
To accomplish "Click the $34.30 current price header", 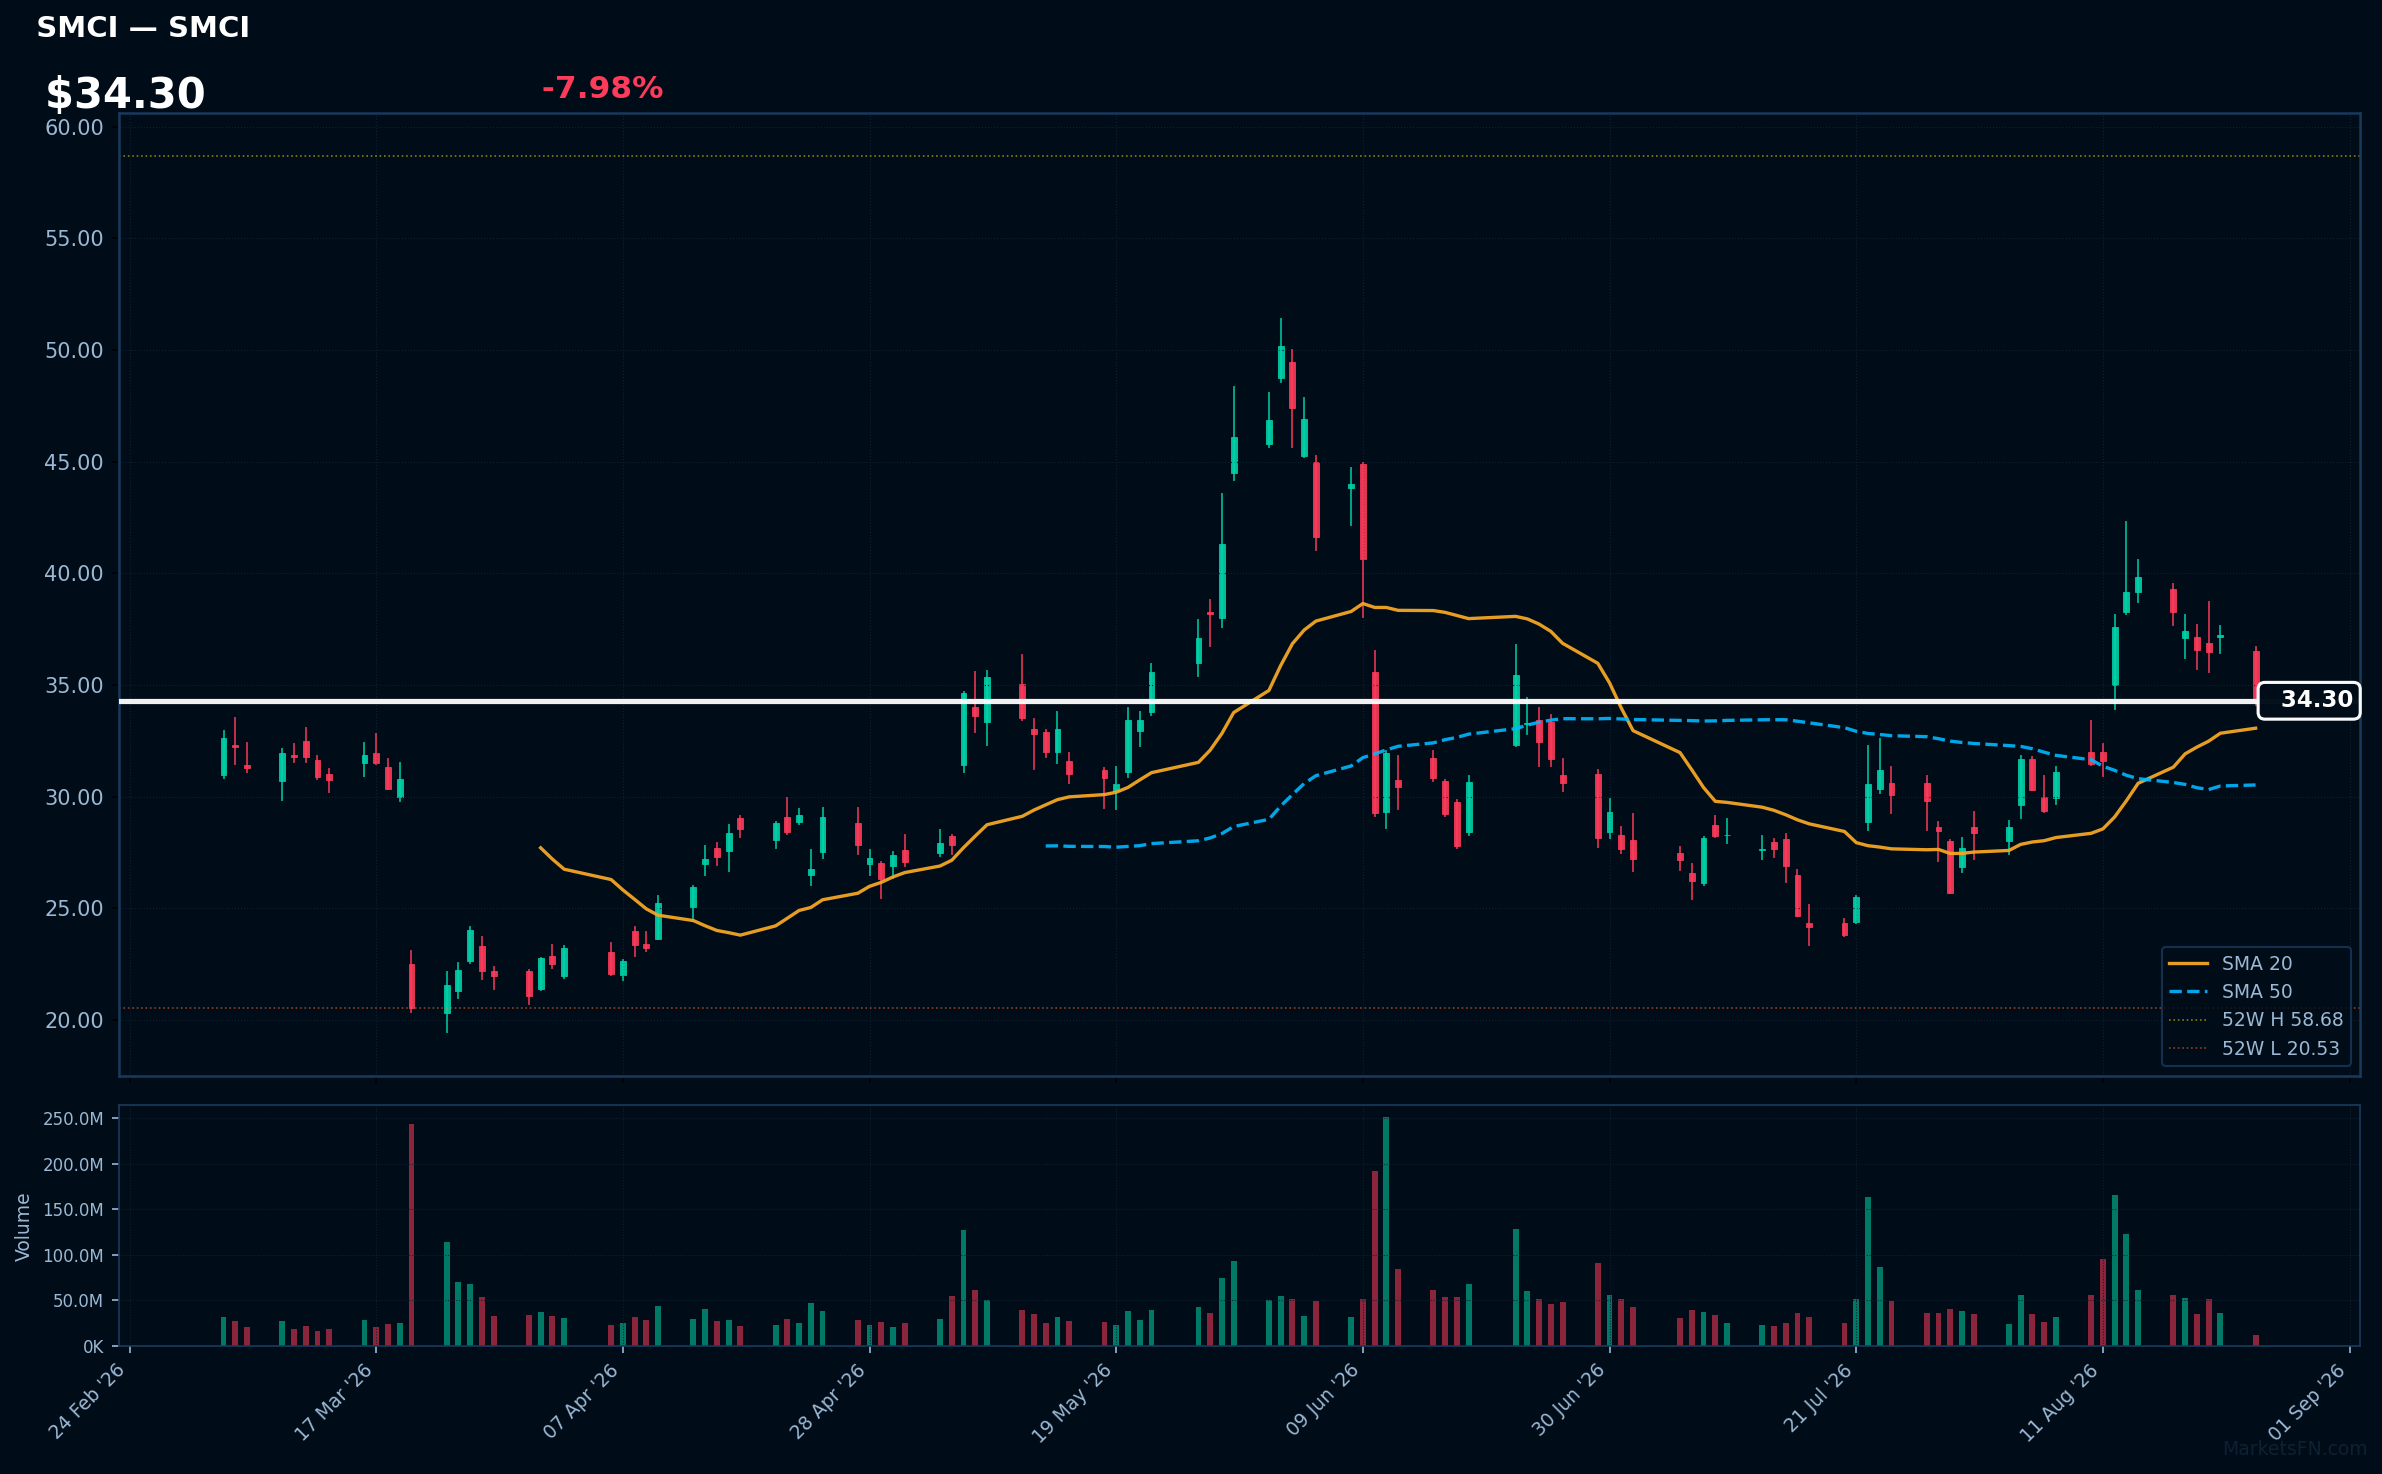I will coord(125,94).
